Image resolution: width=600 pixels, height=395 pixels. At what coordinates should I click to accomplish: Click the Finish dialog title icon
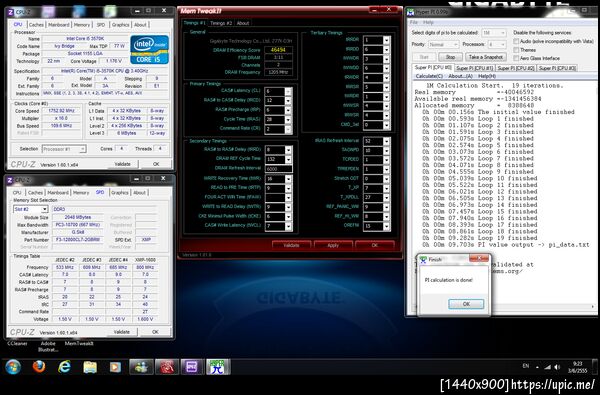click(x=423, y=260)
